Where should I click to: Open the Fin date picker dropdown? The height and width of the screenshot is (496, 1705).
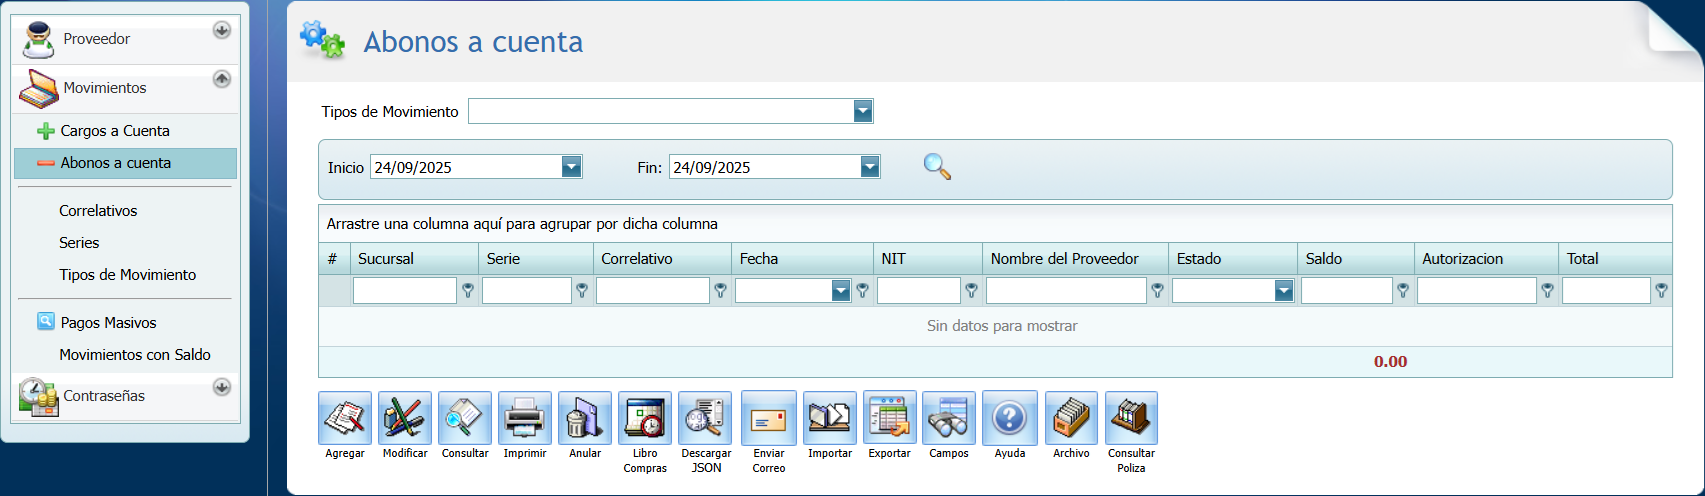click(870, 167)
